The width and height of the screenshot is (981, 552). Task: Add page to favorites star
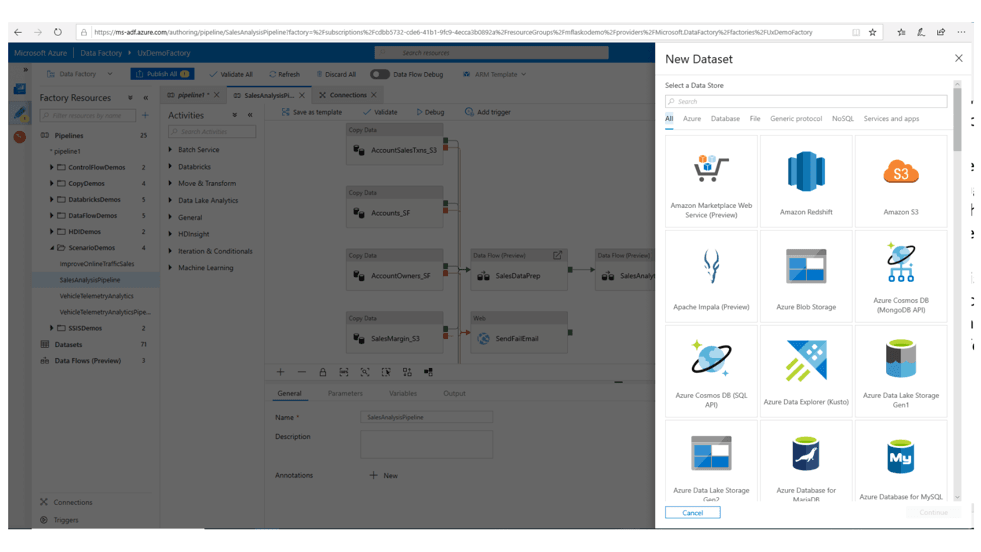coord(872,32)
